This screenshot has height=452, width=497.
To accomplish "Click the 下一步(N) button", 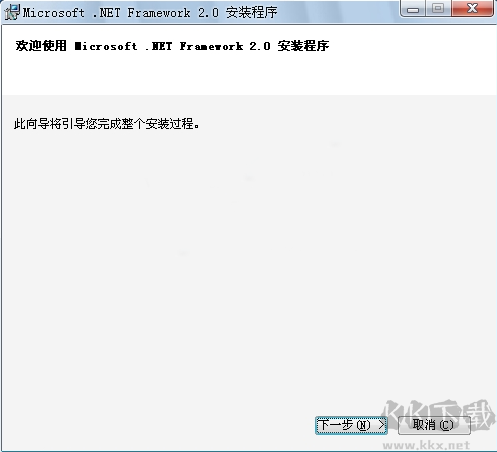I will [x=351, y=425].
